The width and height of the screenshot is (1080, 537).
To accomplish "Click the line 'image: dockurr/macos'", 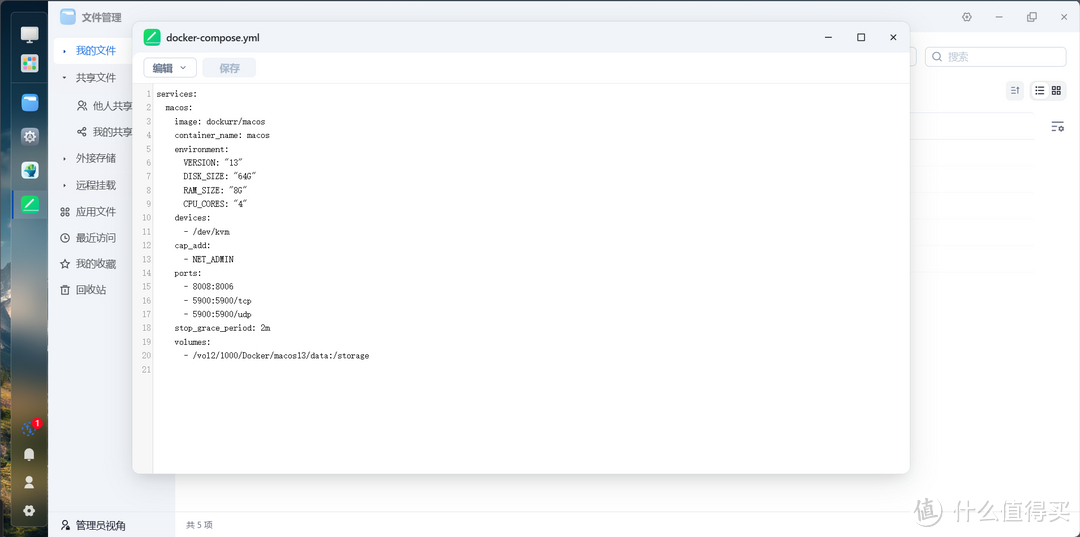I will tap(220, 122).
